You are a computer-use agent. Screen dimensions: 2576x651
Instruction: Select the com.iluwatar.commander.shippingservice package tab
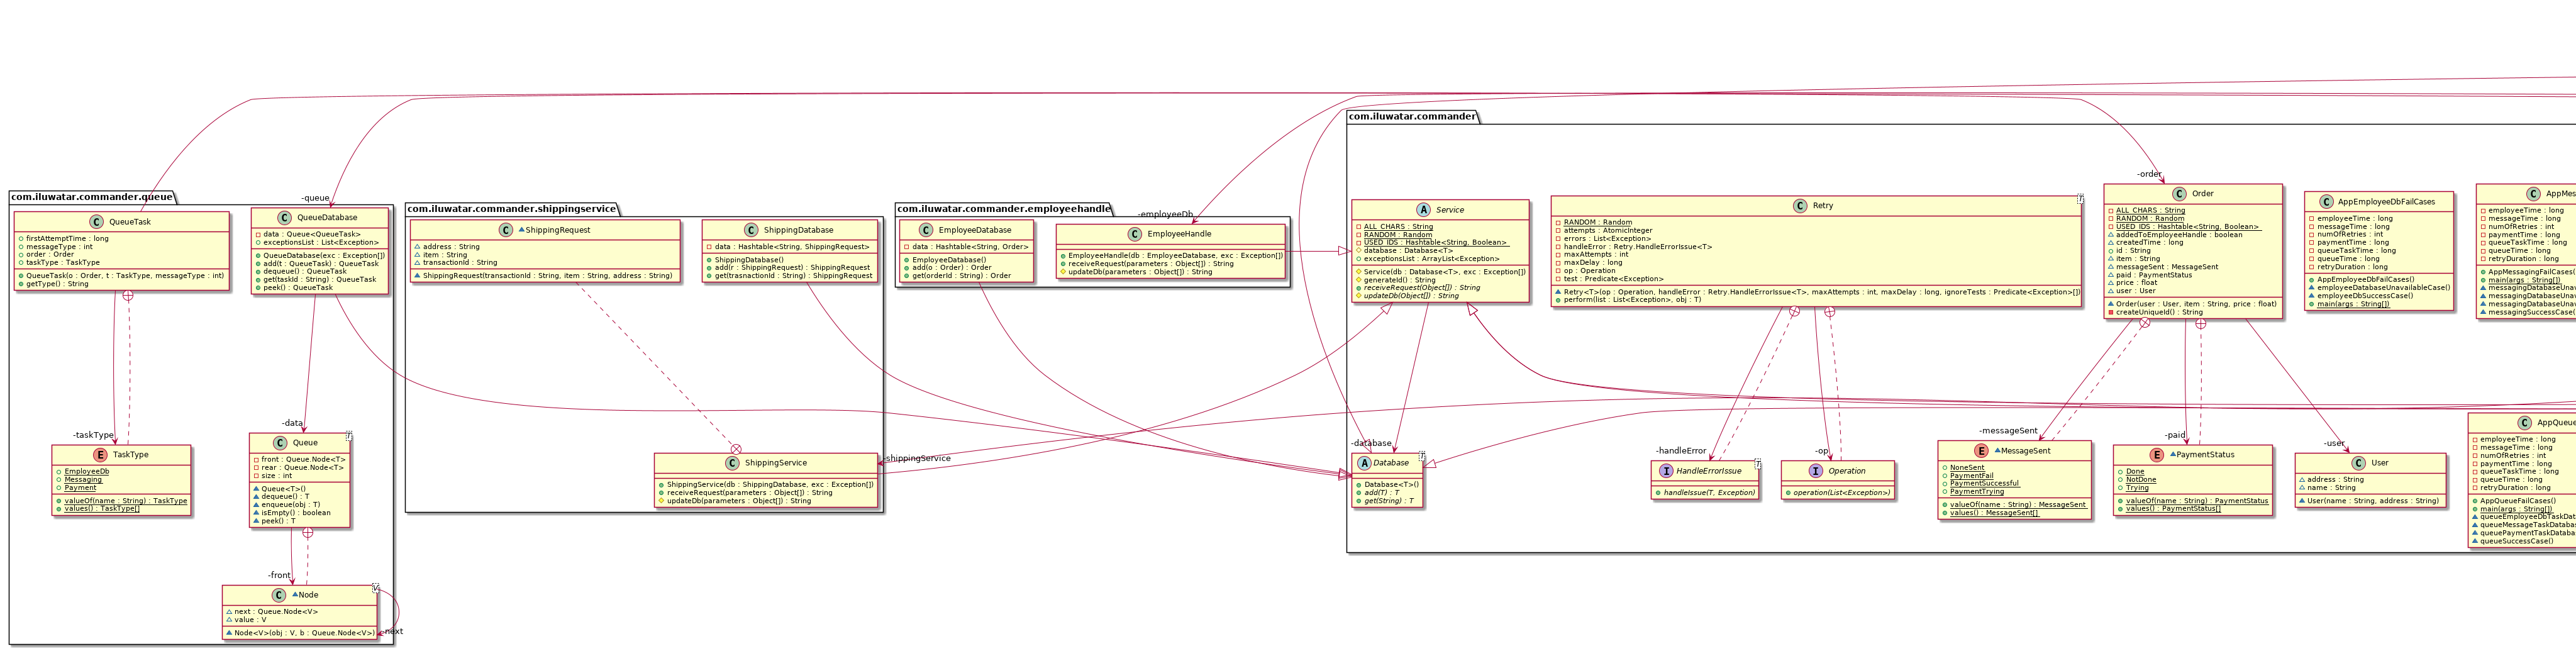click(511, 209)
